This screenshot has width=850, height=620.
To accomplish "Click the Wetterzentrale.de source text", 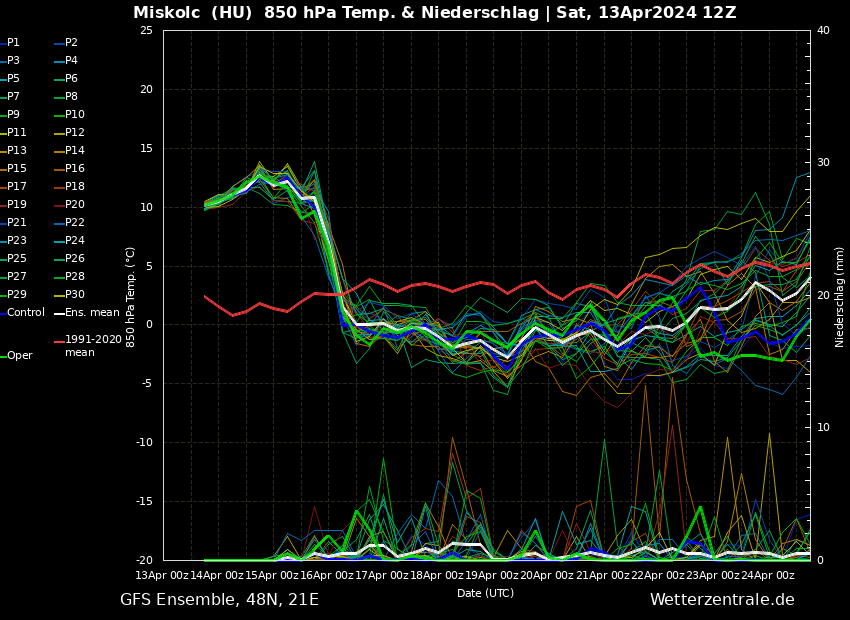I will pyautogui.click(x=721, y=600).
